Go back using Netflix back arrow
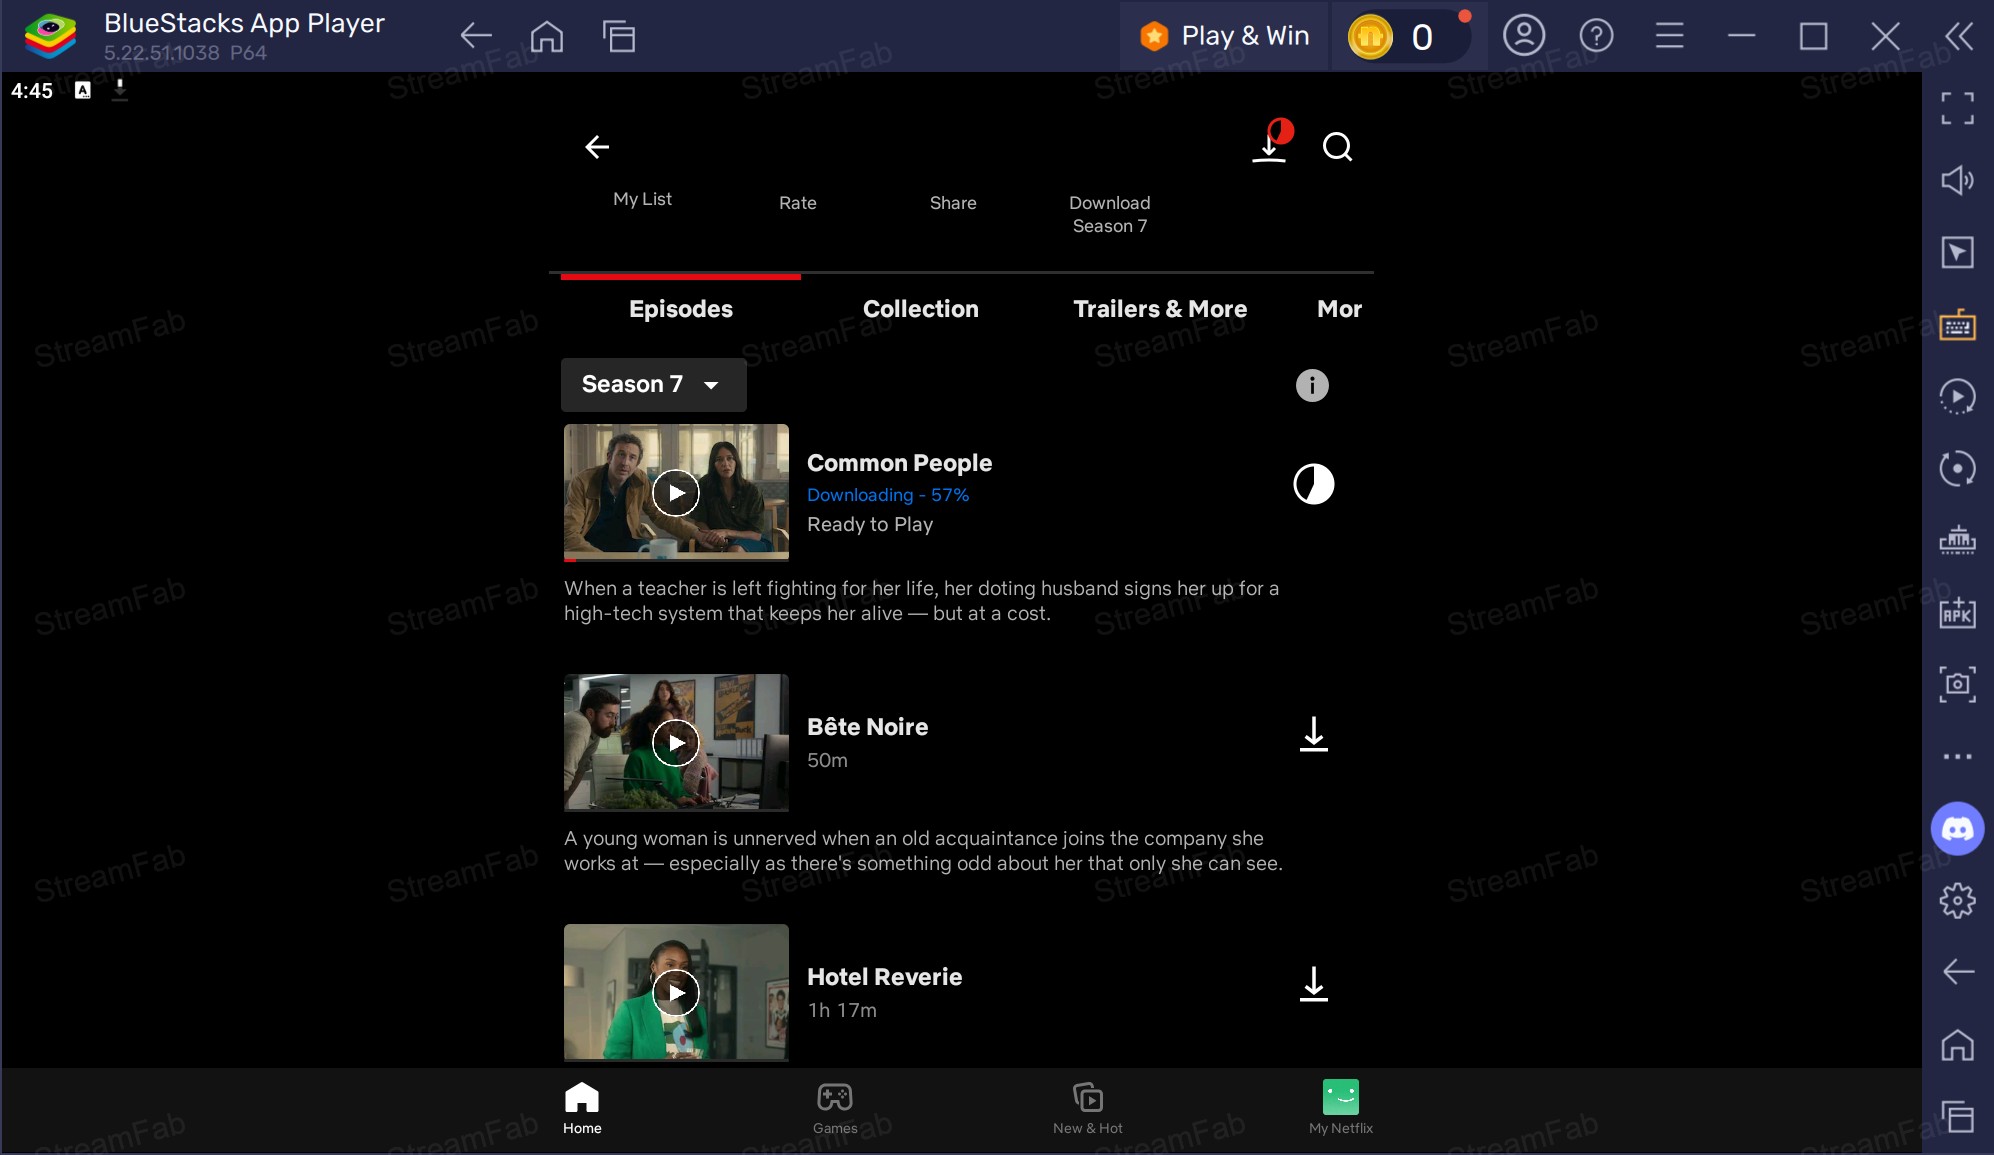This screenshot has width=1994, height=1155. pos(597,147)
